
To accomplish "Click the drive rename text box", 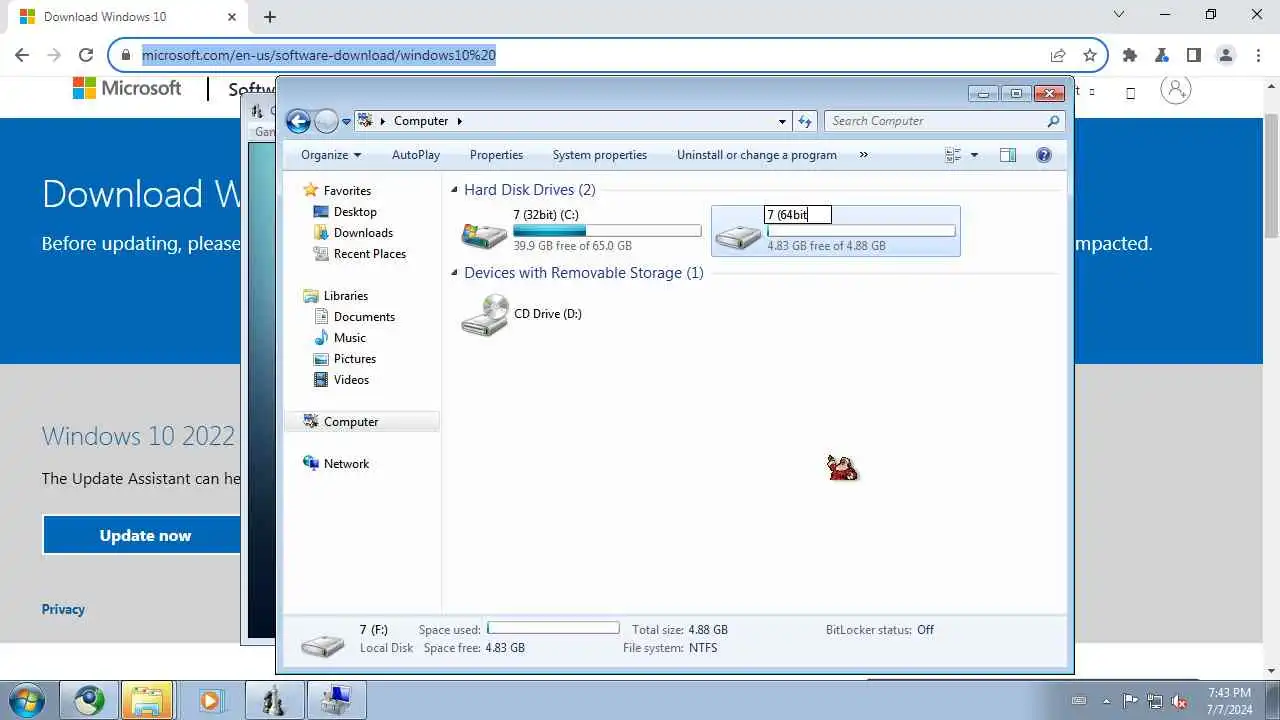I will (x=798, y=215).
